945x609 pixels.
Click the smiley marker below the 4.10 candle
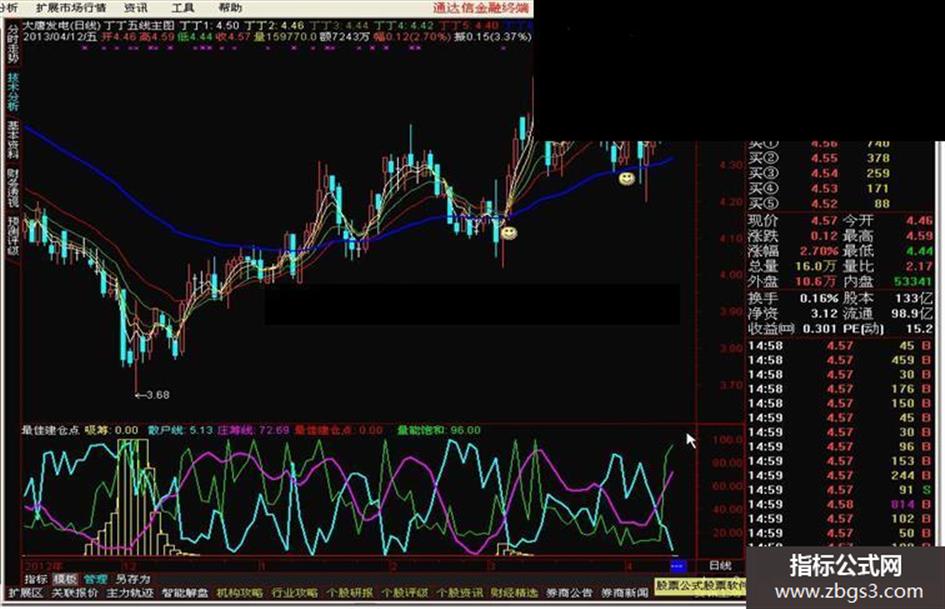509,233
